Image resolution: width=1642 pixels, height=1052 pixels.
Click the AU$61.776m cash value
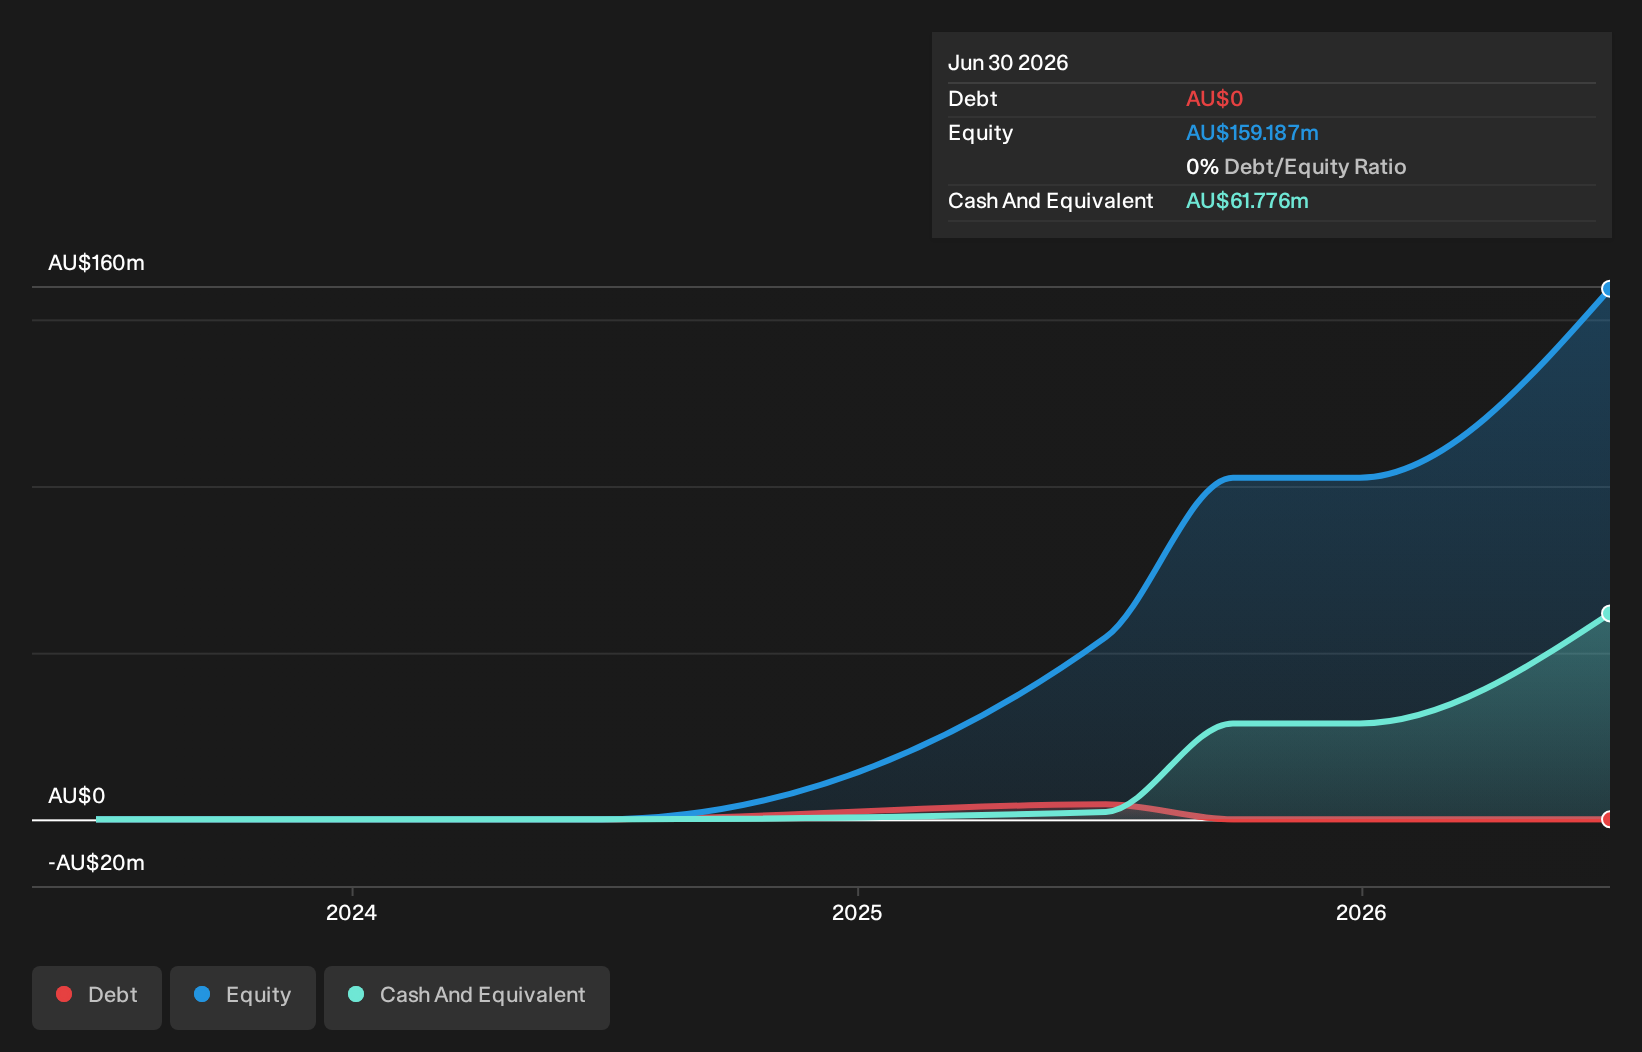coord(1247,201)
